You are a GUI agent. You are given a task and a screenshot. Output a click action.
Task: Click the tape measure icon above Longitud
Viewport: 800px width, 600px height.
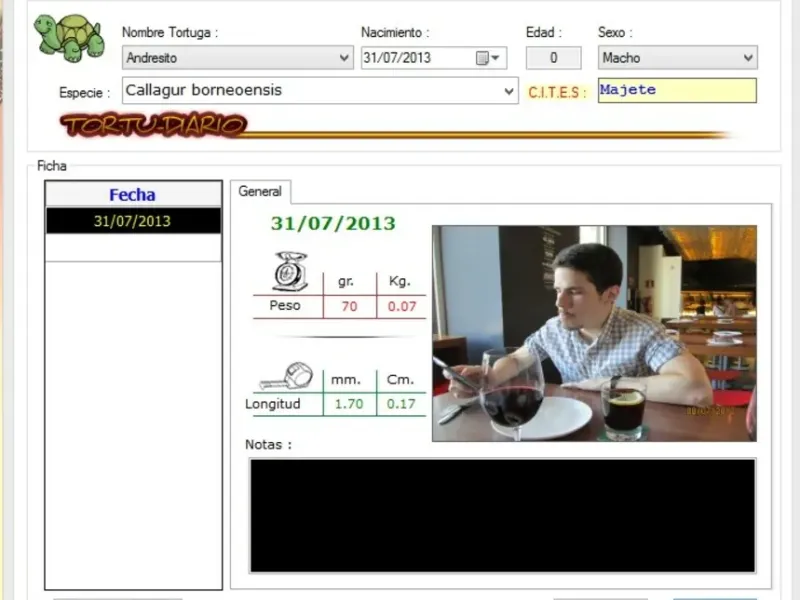click(287, 376)
